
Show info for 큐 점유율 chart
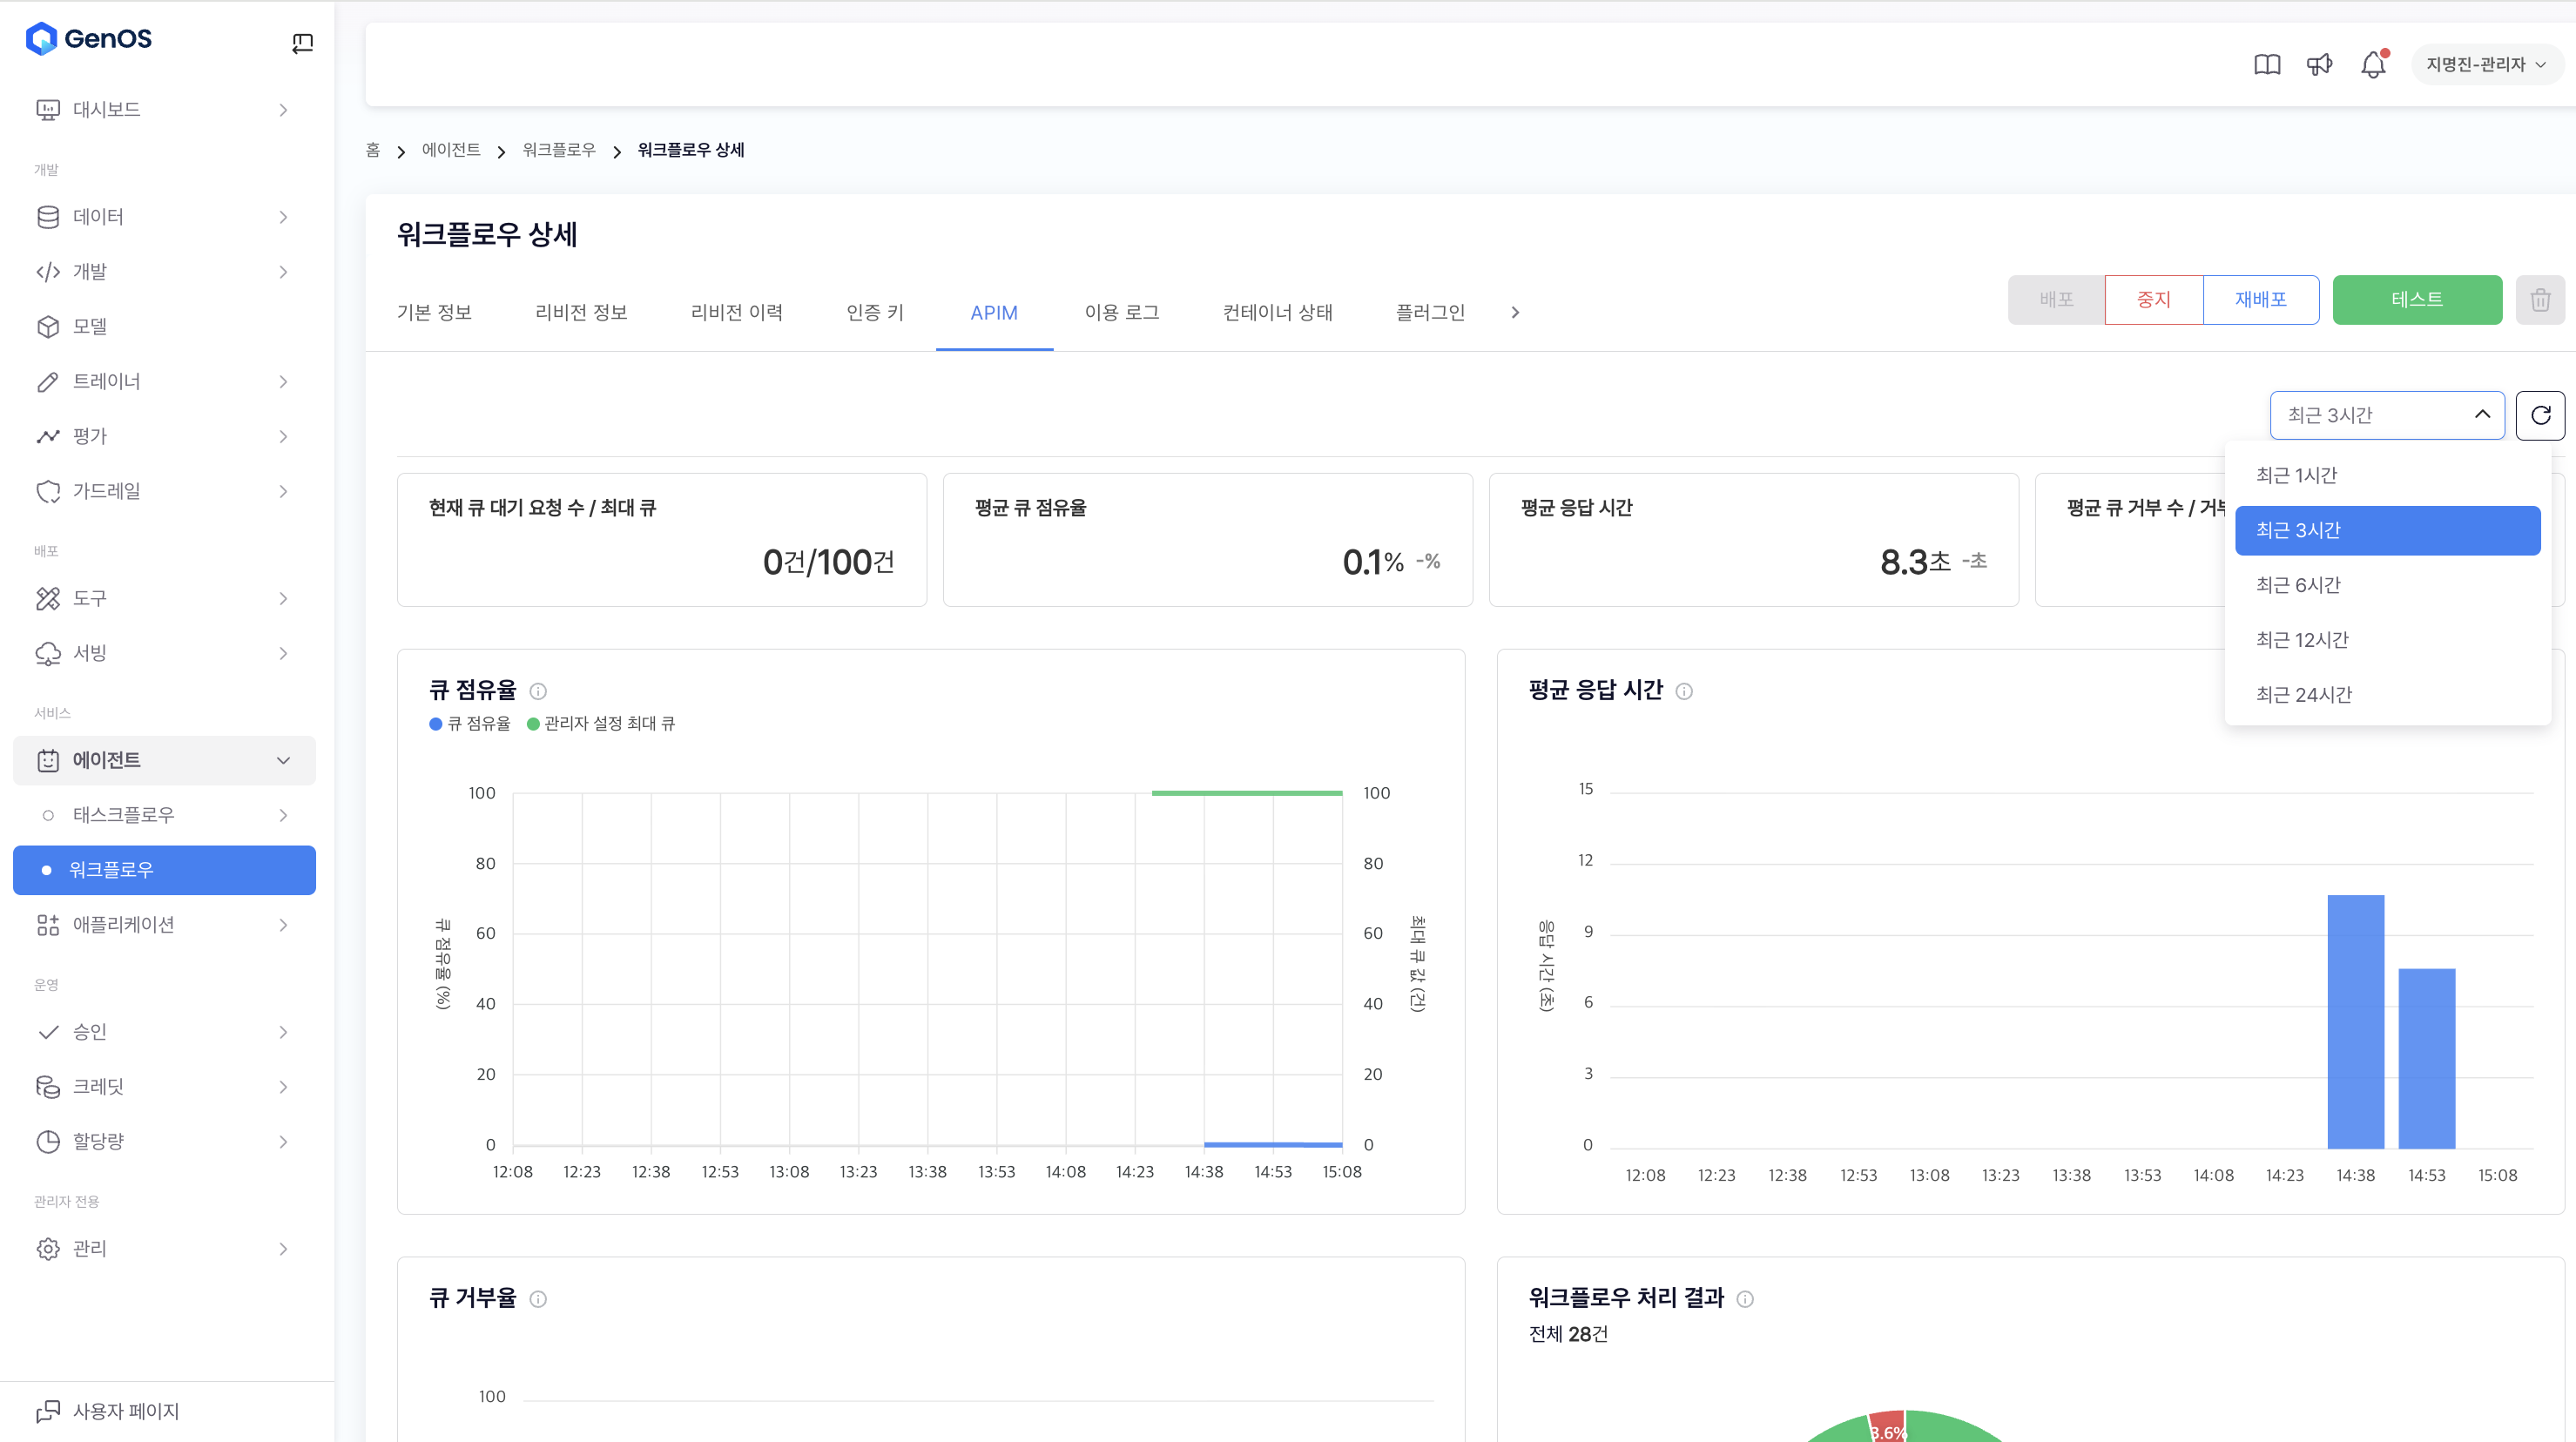point(538,691)
